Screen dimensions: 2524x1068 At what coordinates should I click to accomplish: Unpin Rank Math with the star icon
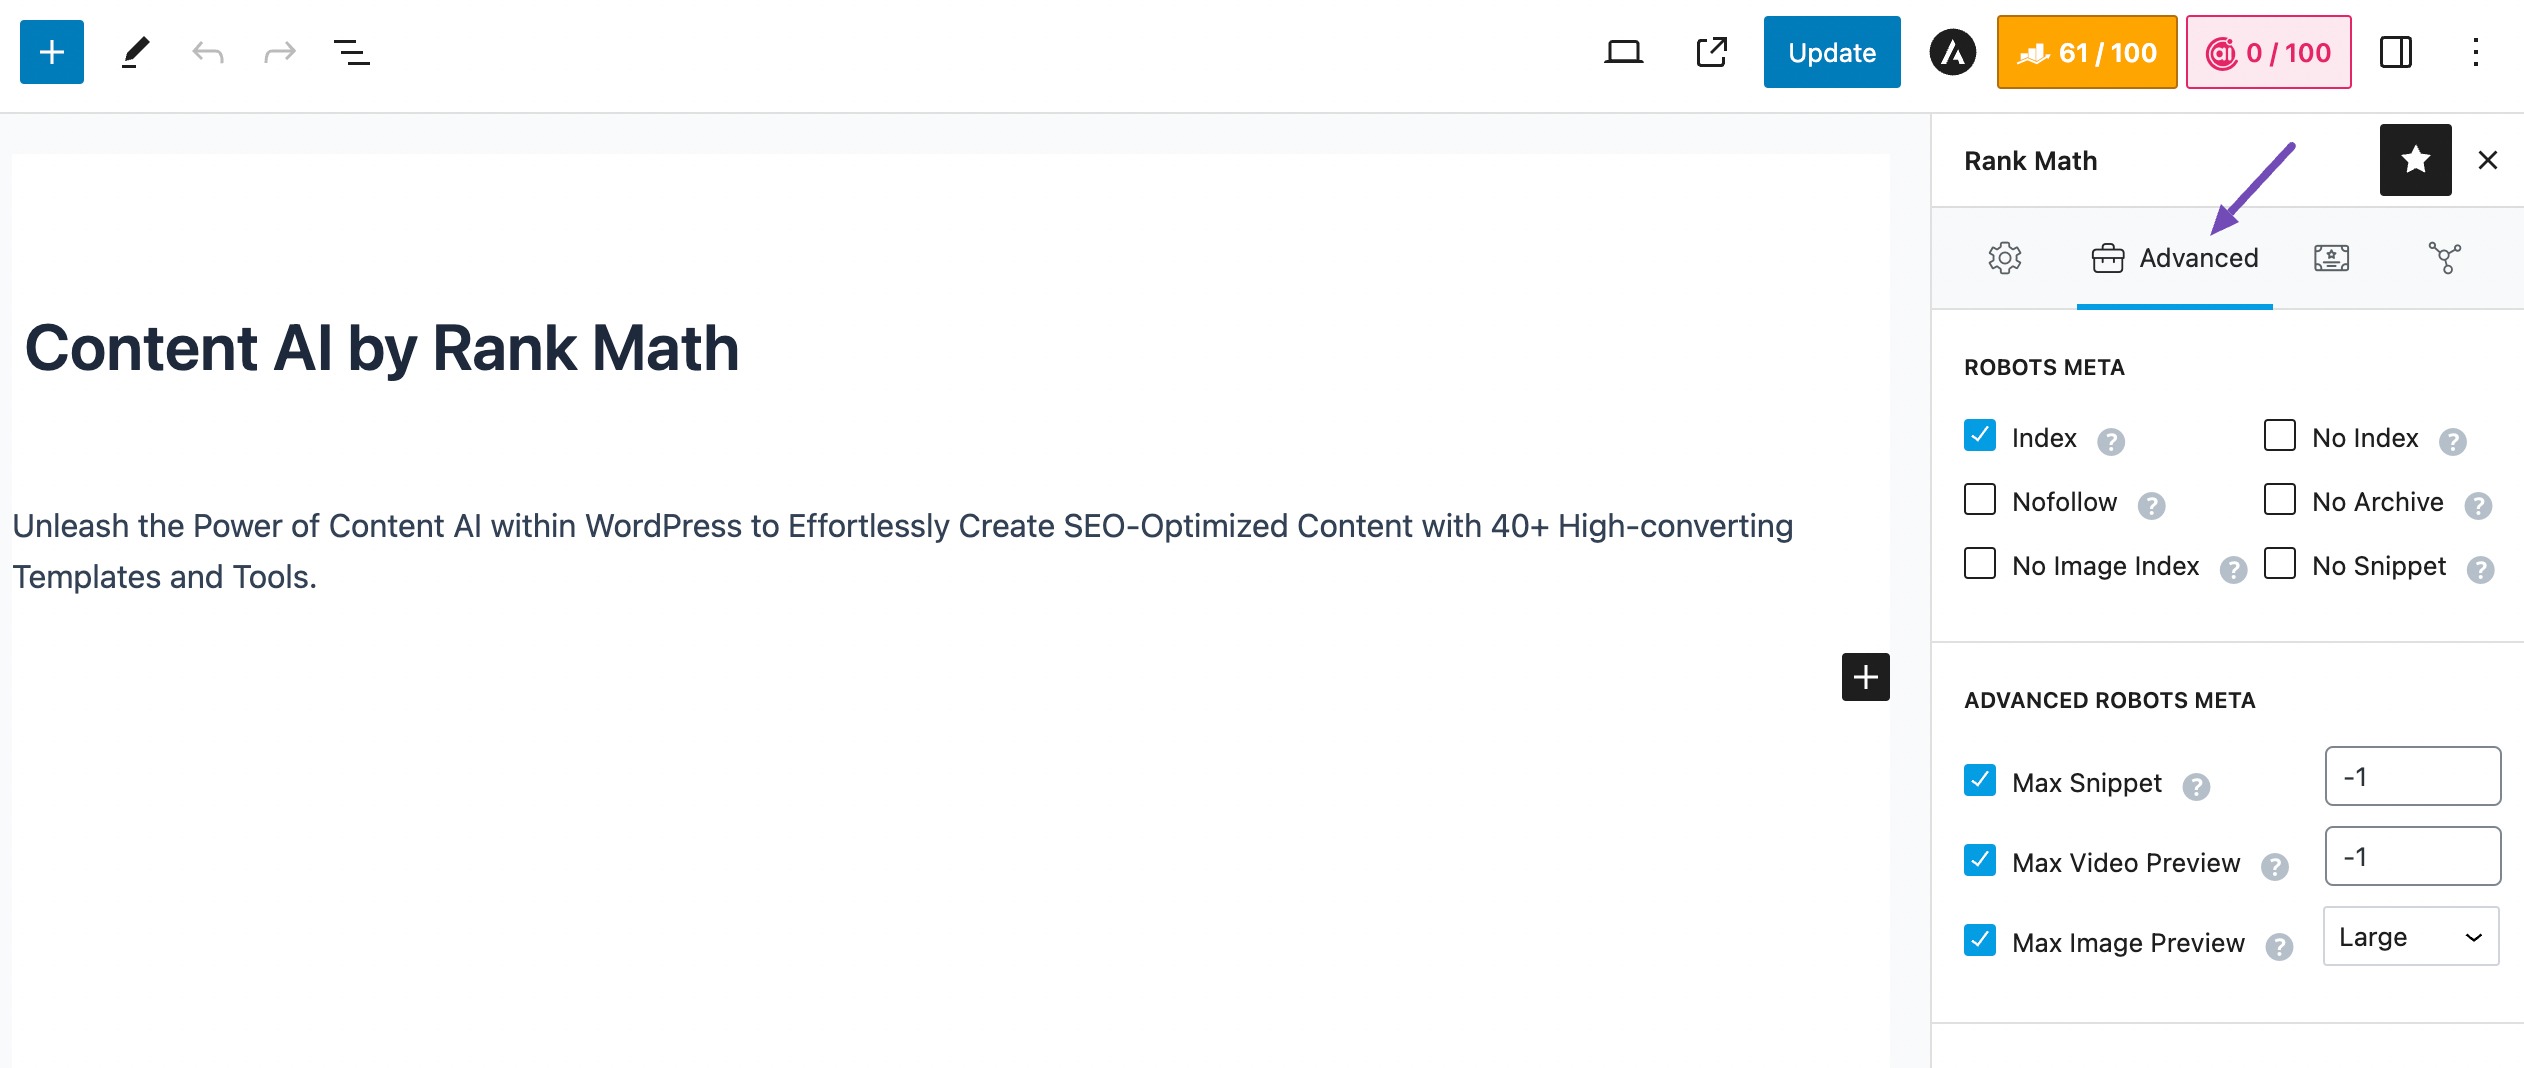click(x=2416, y=160)
